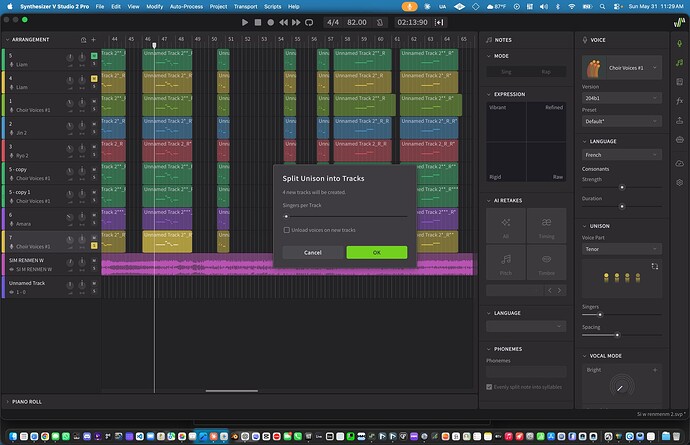Open the Auto-Process menu

coord(186,7)
